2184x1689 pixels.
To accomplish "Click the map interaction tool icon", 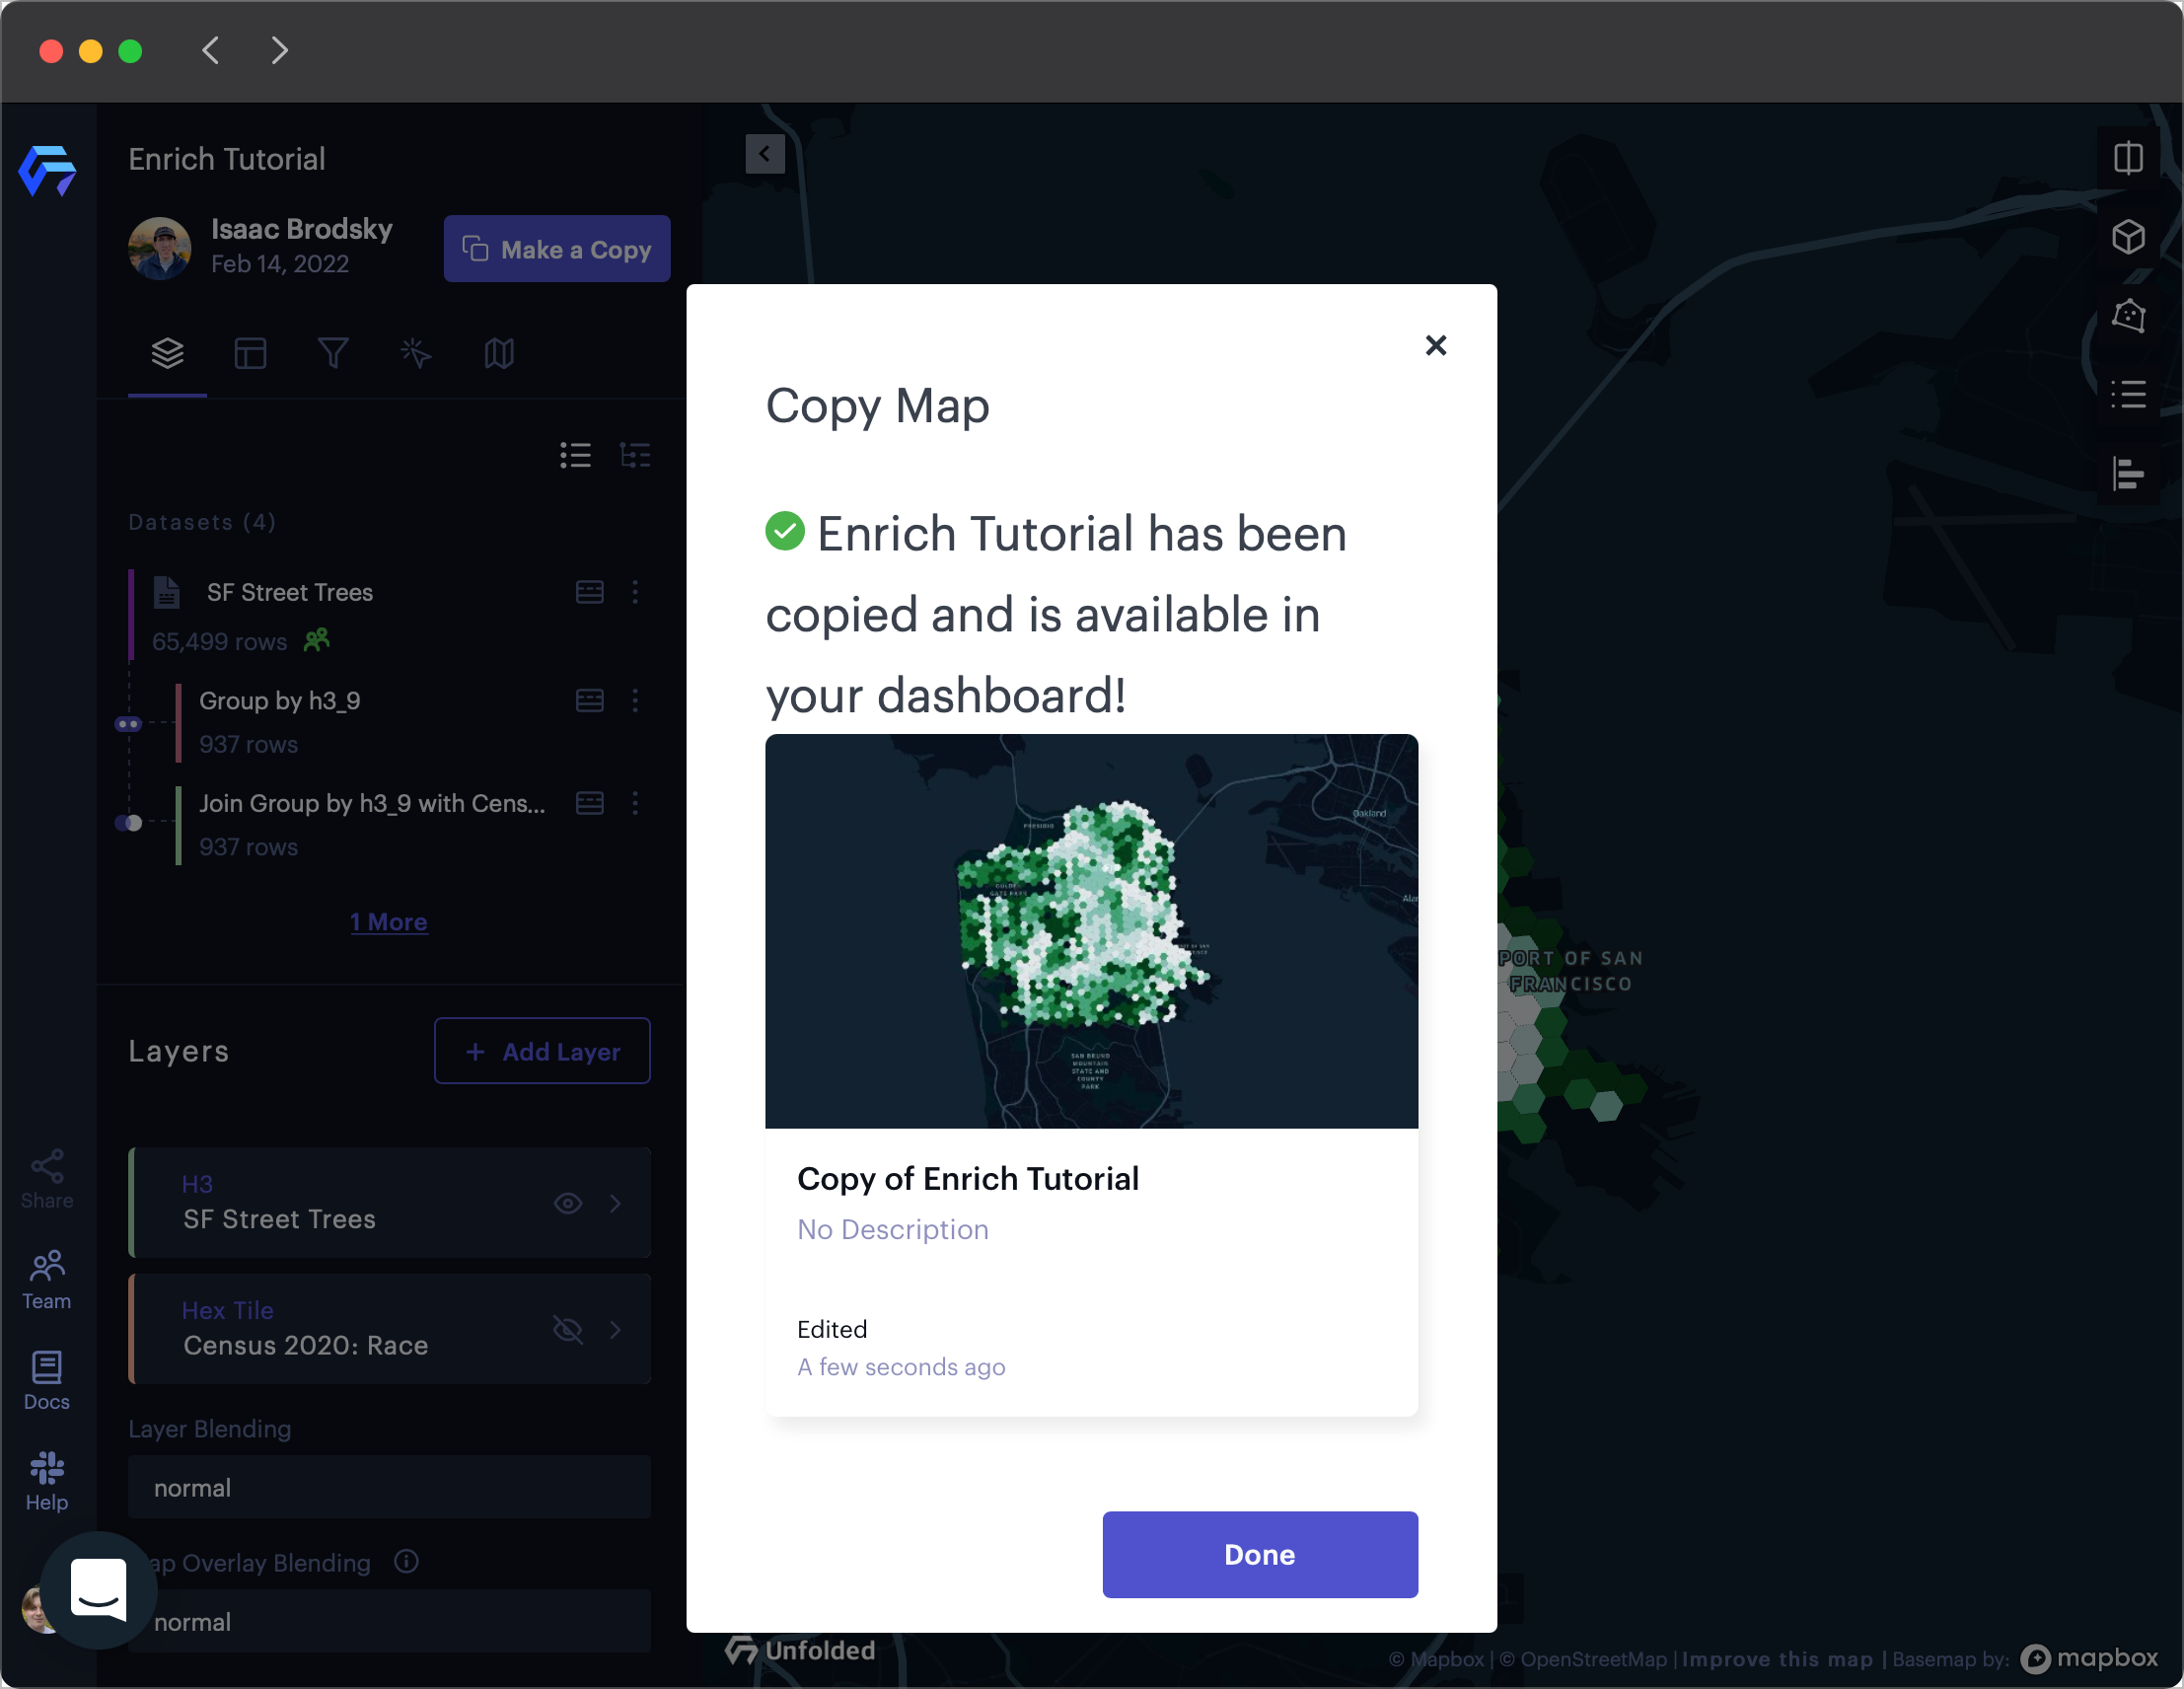I will click(413, 354).
